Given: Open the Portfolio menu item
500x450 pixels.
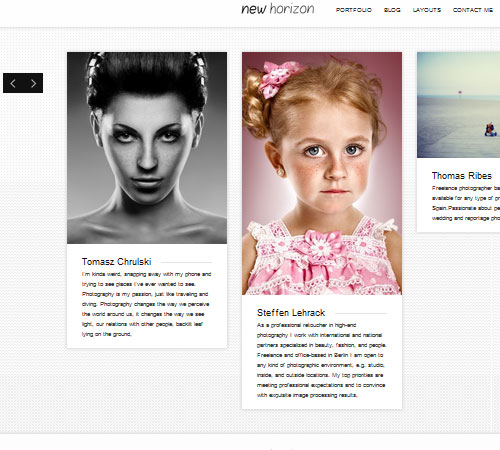Looking at the screenshot, I should point(354,10).
